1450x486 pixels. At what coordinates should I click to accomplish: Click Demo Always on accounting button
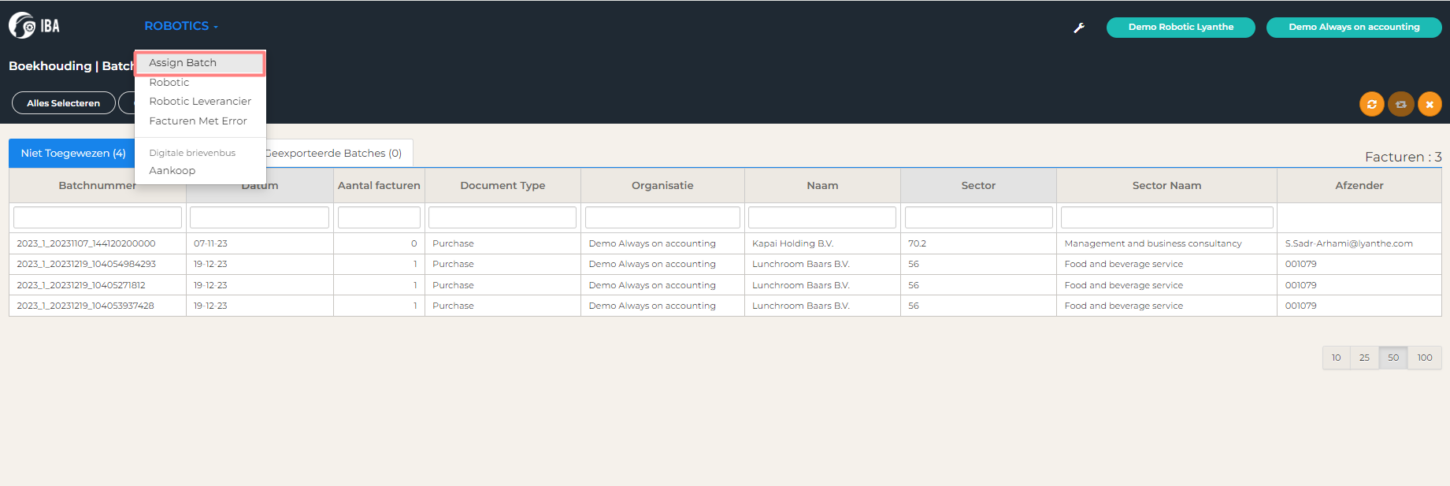(x=1354, y=27)
